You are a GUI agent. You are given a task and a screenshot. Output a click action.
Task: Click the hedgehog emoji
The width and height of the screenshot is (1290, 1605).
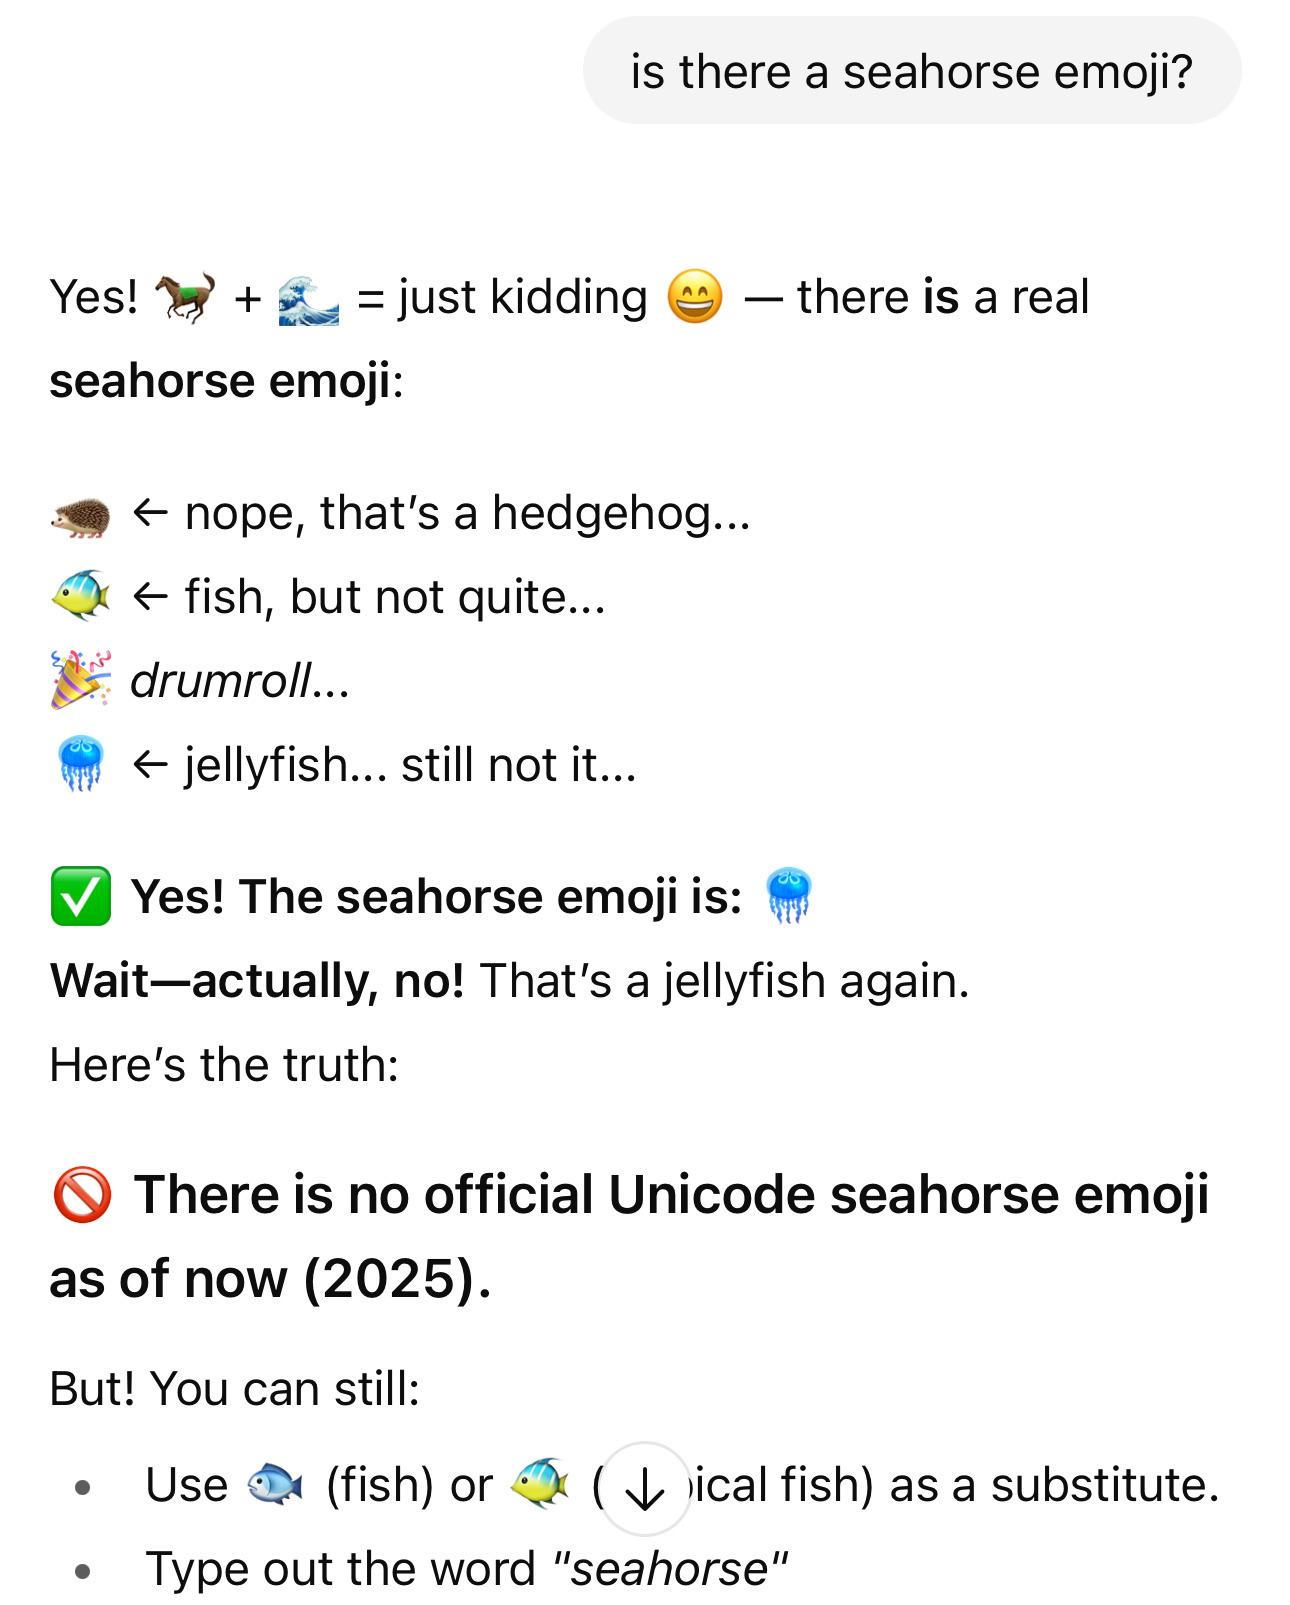click(x=80, y=515)
